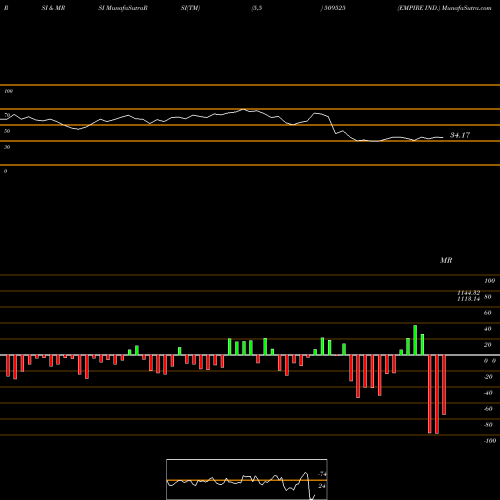The image size is (500, 500).
Task: Open the mini RSI thumbnail chart at the bottom
Action: [247, 479]
